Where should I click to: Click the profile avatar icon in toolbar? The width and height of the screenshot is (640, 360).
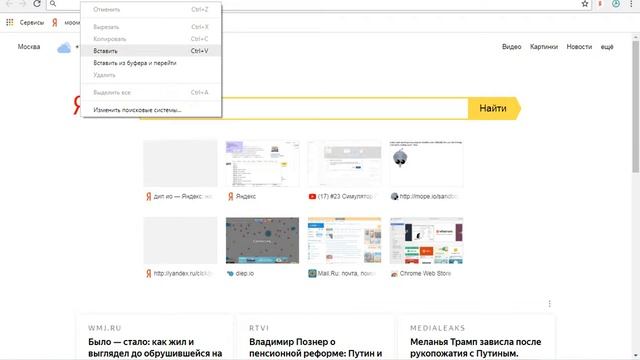(x=616, y=4)
